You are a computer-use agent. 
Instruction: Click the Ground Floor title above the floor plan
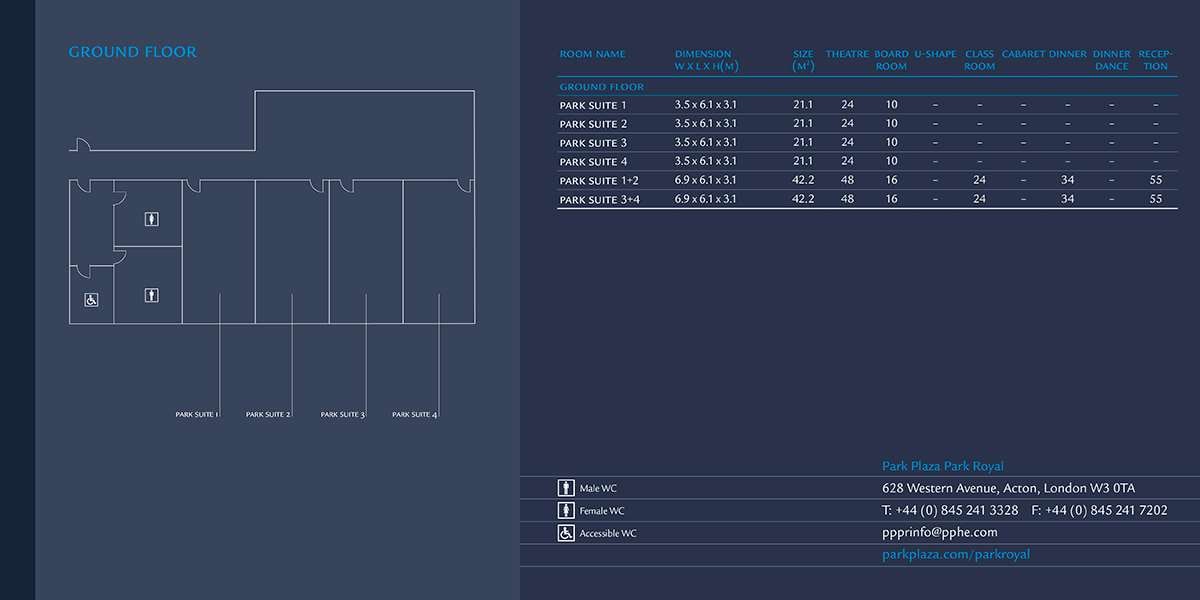click(x=132, y=52)
